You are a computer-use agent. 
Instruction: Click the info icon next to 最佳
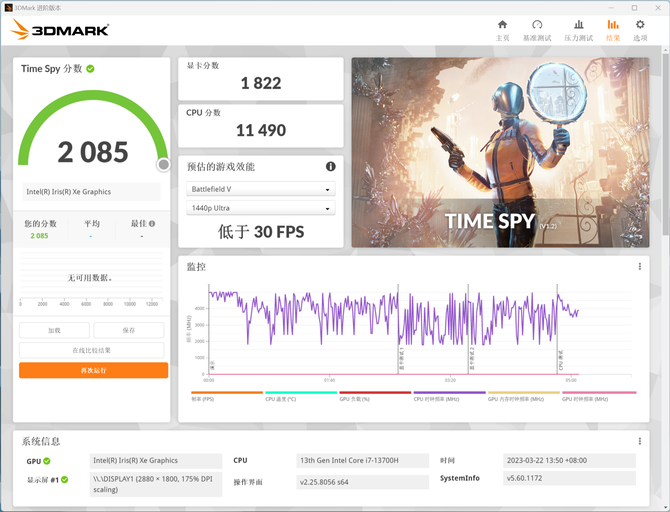(152, 224)
